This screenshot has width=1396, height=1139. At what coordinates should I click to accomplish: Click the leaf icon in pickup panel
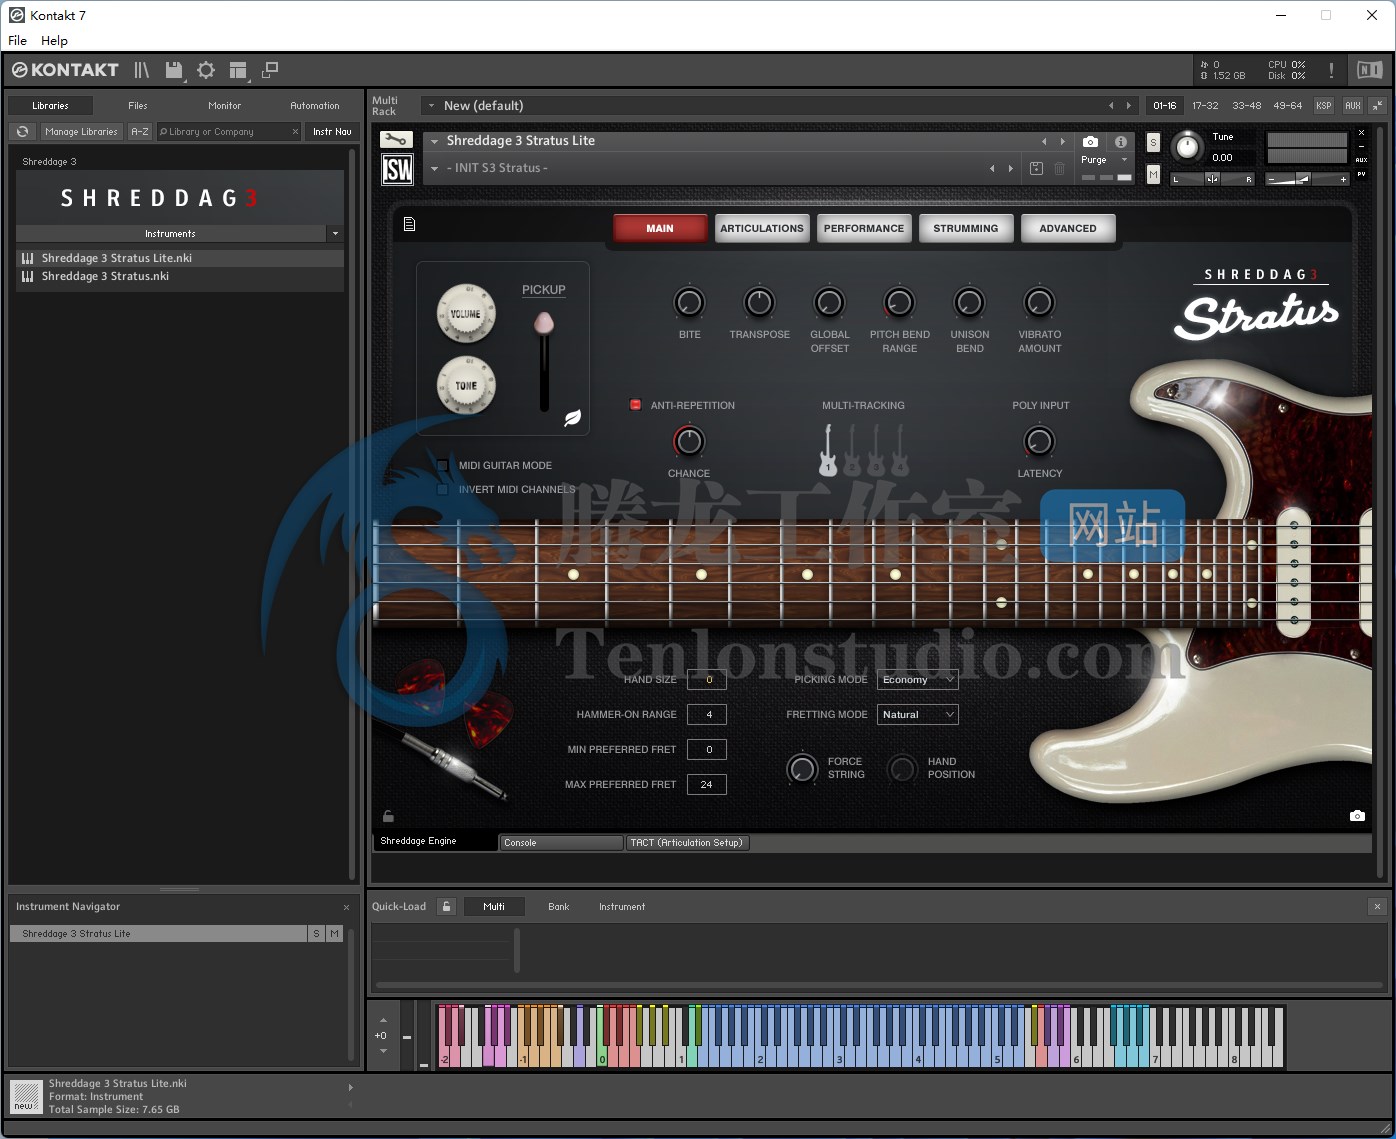click(x=572, y=418)
